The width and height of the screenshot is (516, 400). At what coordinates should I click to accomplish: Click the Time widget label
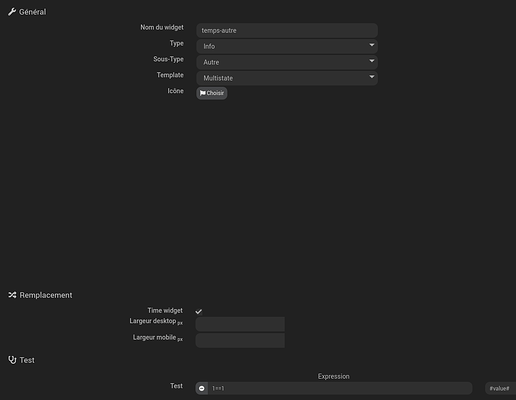[165, 310]
